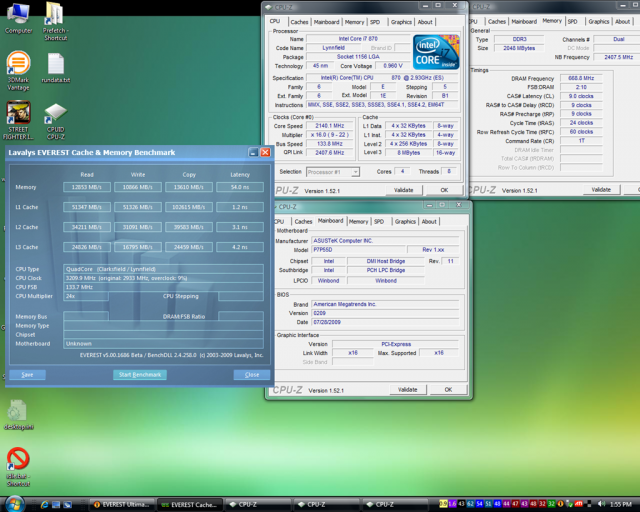
Task: Select the Prefetch - Shortcut folder icon
Action: (x=56, y=21)
